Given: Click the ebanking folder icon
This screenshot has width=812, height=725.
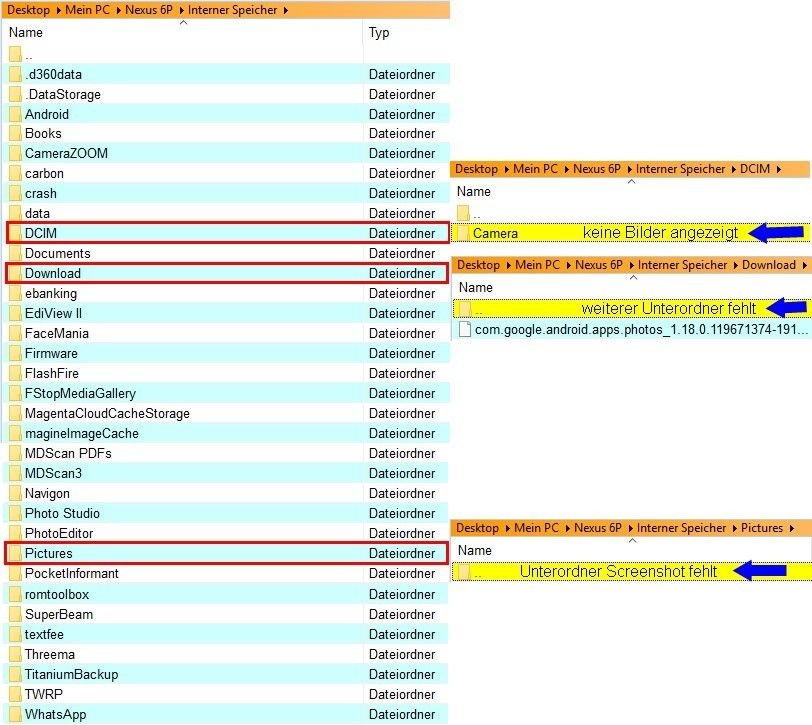Looking at the screenshot, I should [15, 293].
